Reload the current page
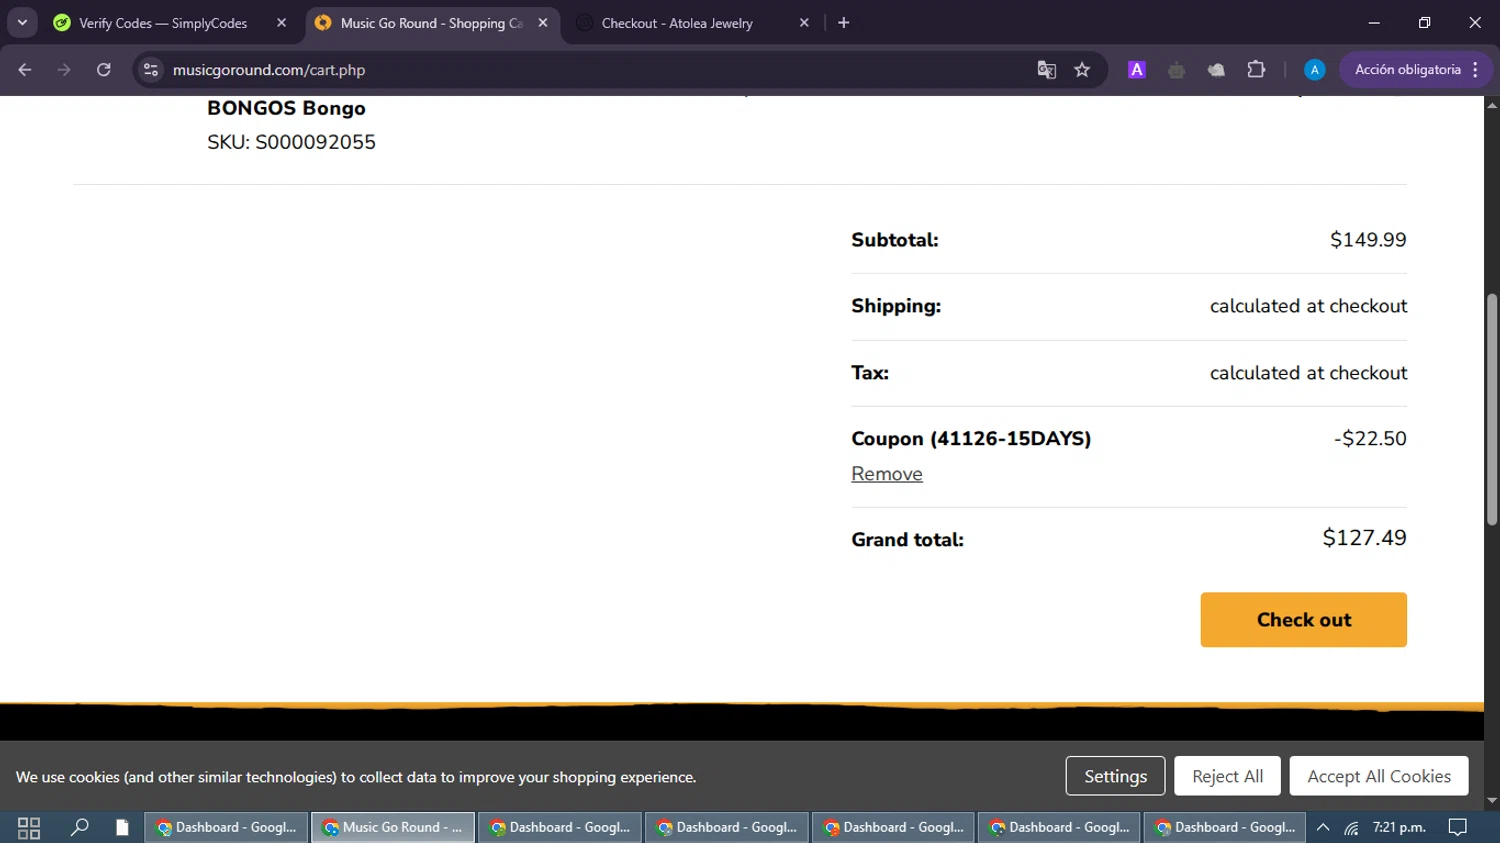Screen dimensions: 1500x843 click(x=104, y=70)
